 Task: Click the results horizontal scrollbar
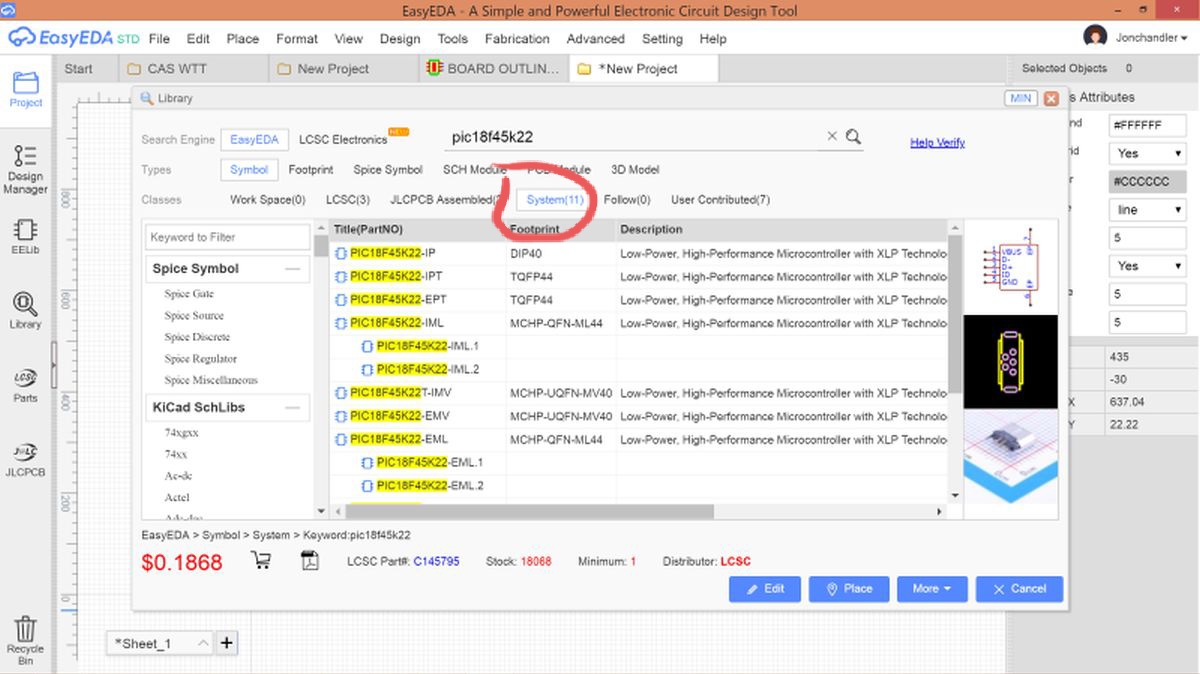pyautogui.click(x=530, y=511)
